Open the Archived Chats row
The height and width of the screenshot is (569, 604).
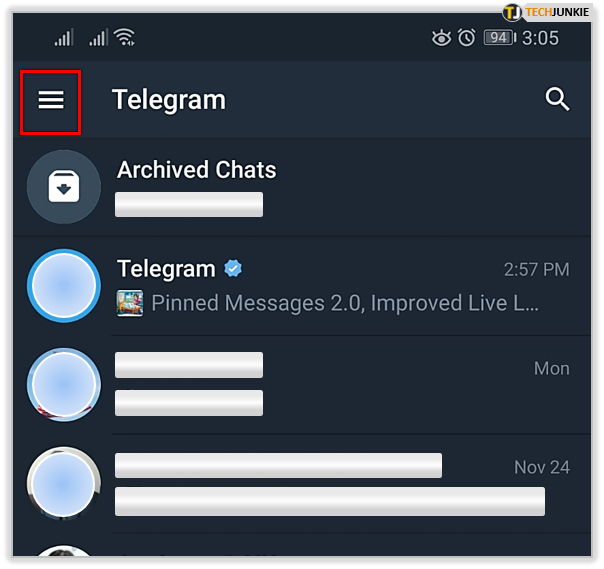(302, 187)
